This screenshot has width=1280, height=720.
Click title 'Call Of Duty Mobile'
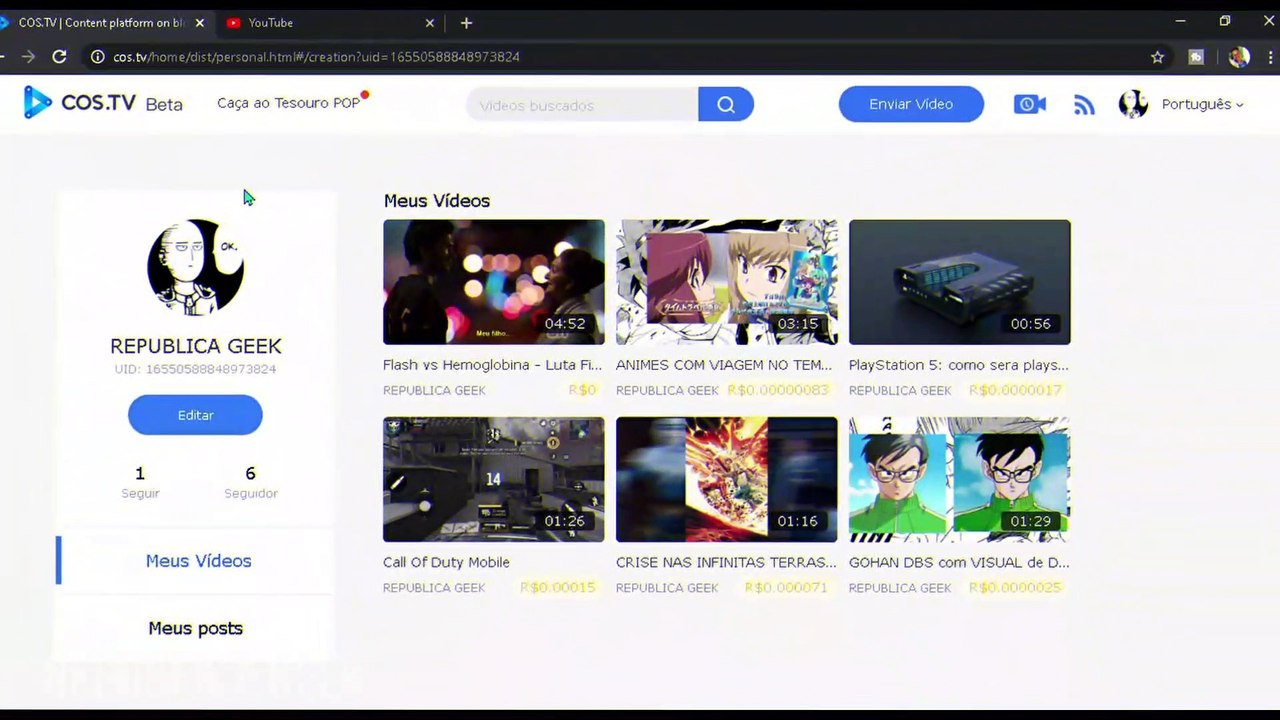point(446,562)
